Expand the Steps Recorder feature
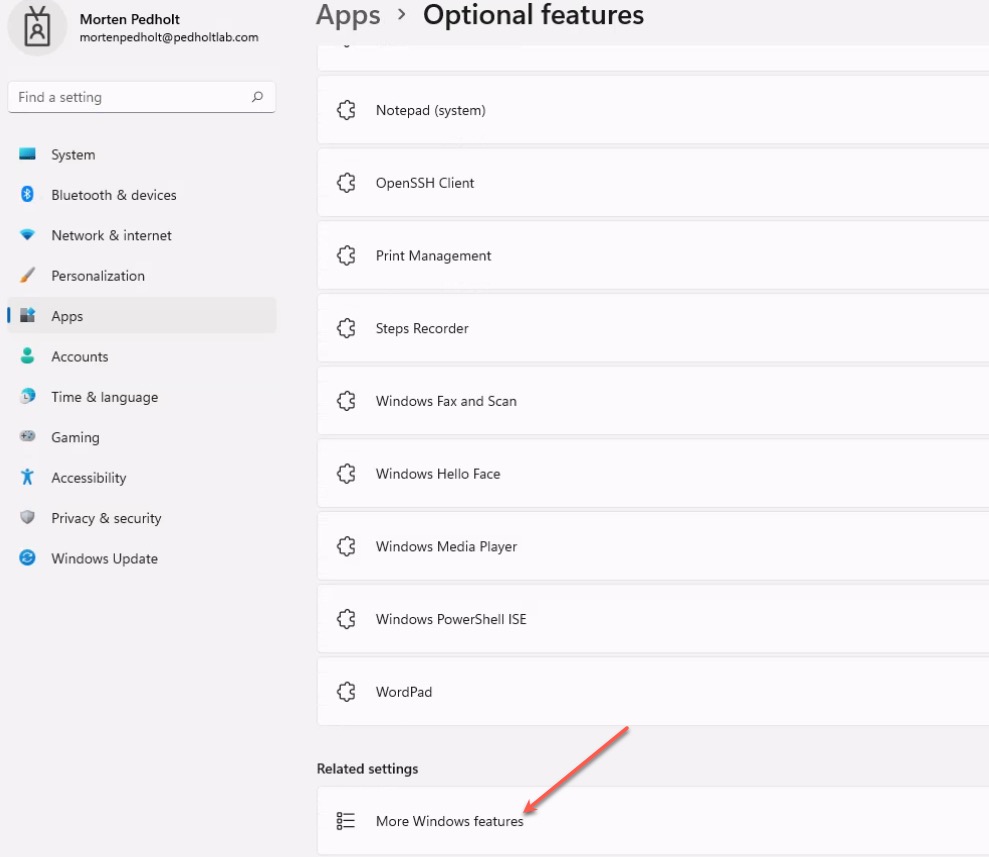The image size is (989, 857). pos(653,328)
